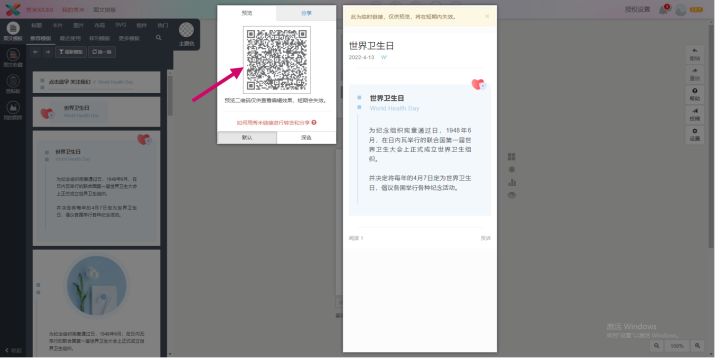Switch to the 组件 template tab
Image resolution: width=720 pixels, height=360 pixels.
coord(141,26)
